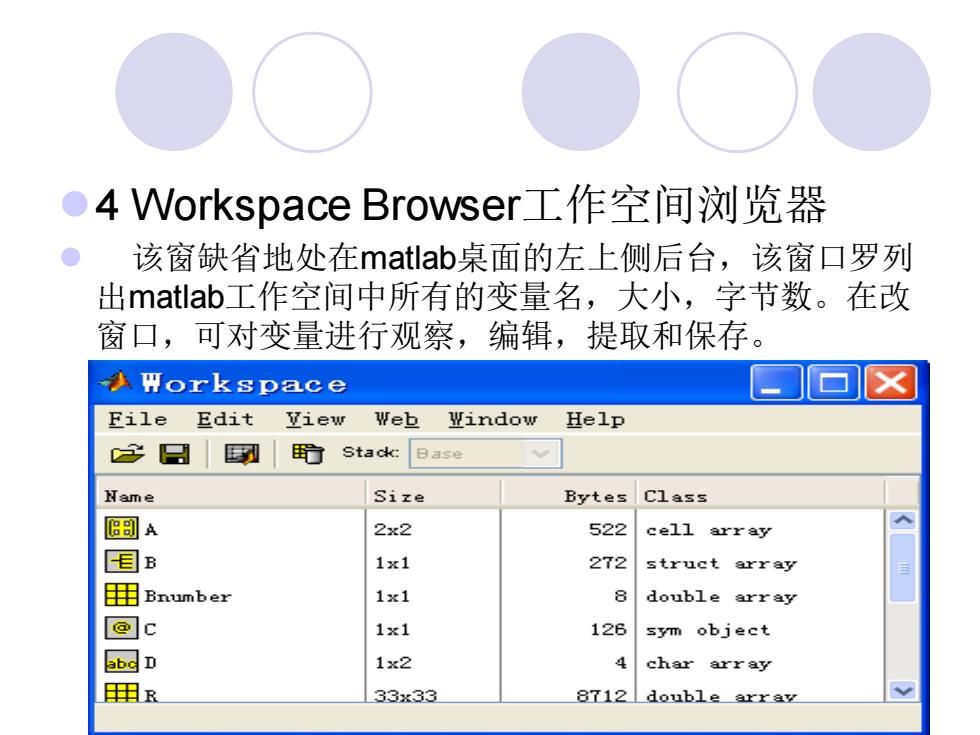Image resolution: width=980 pixels, height=735 pixels.
Task: Select the sym object icon for C
Action: pyautogui.click(x=121, y=628)
